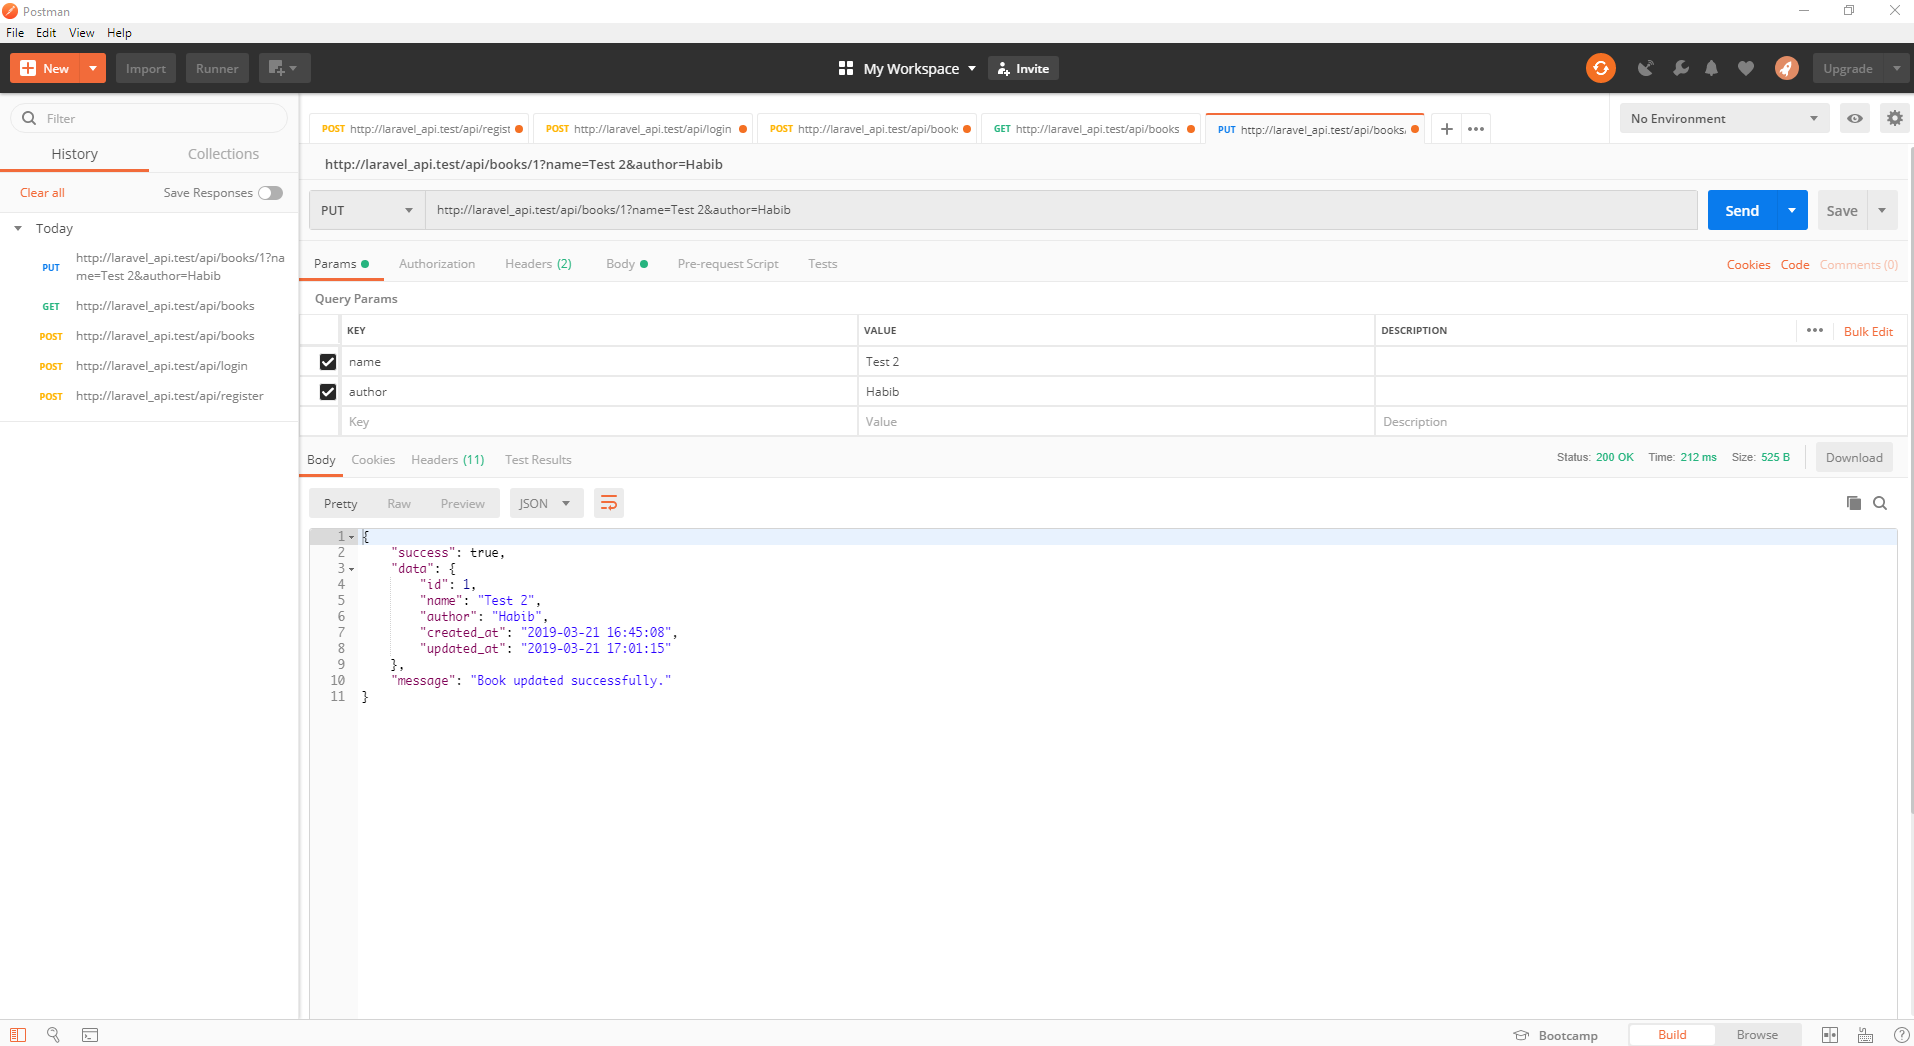Open the capture requests satellite icon

tap(1645, 68)
